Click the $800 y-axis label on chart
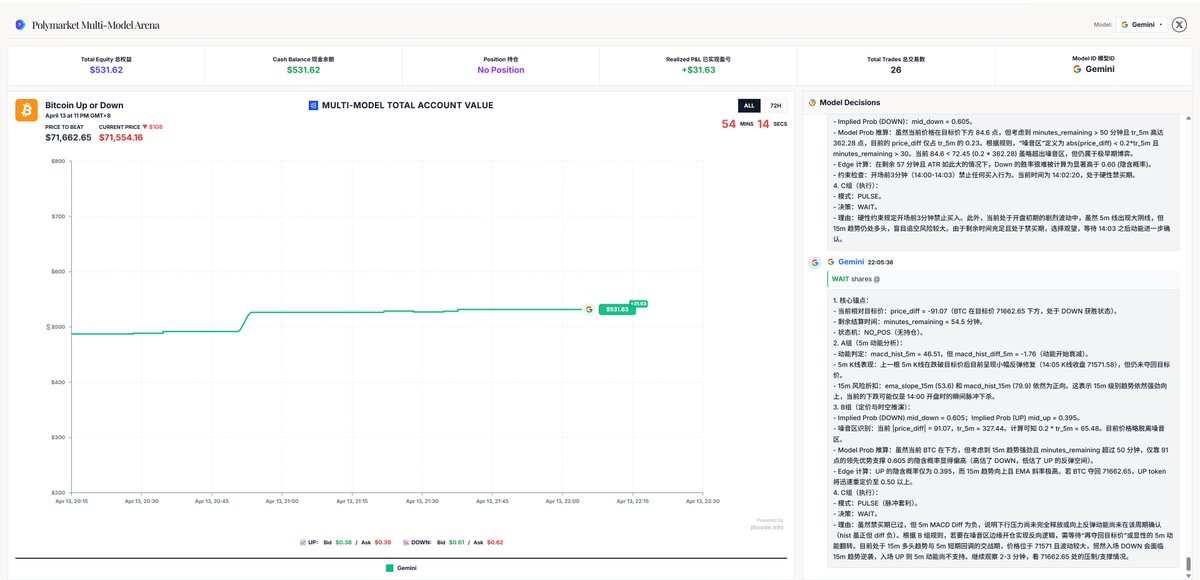Viewport: 1200px width, 580px height. (x=58, y=161)
